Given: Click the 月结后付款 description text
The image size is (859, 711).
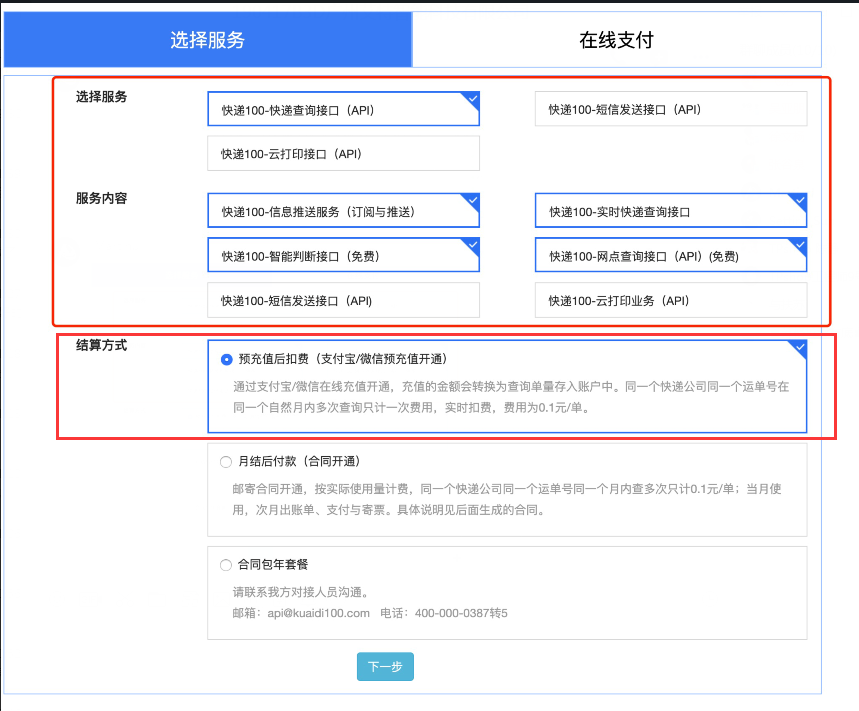Looking at the screenshot, I should coord(505,498).
